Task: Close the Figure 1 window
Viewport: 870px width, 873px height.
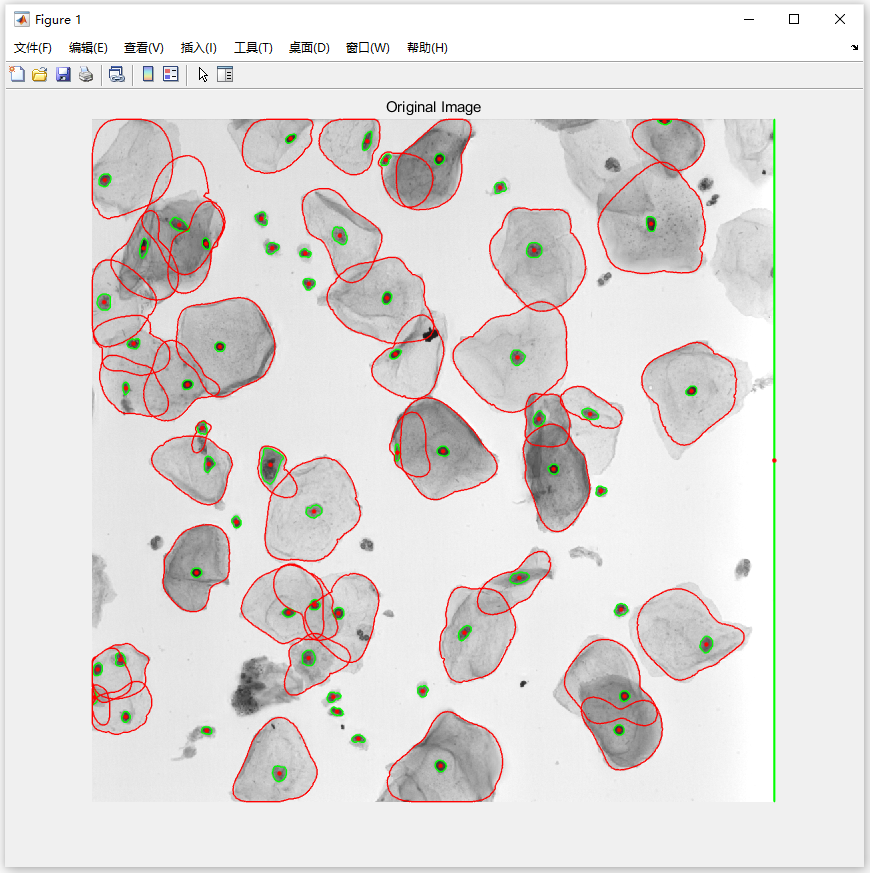Action: [x=840, y=19]
